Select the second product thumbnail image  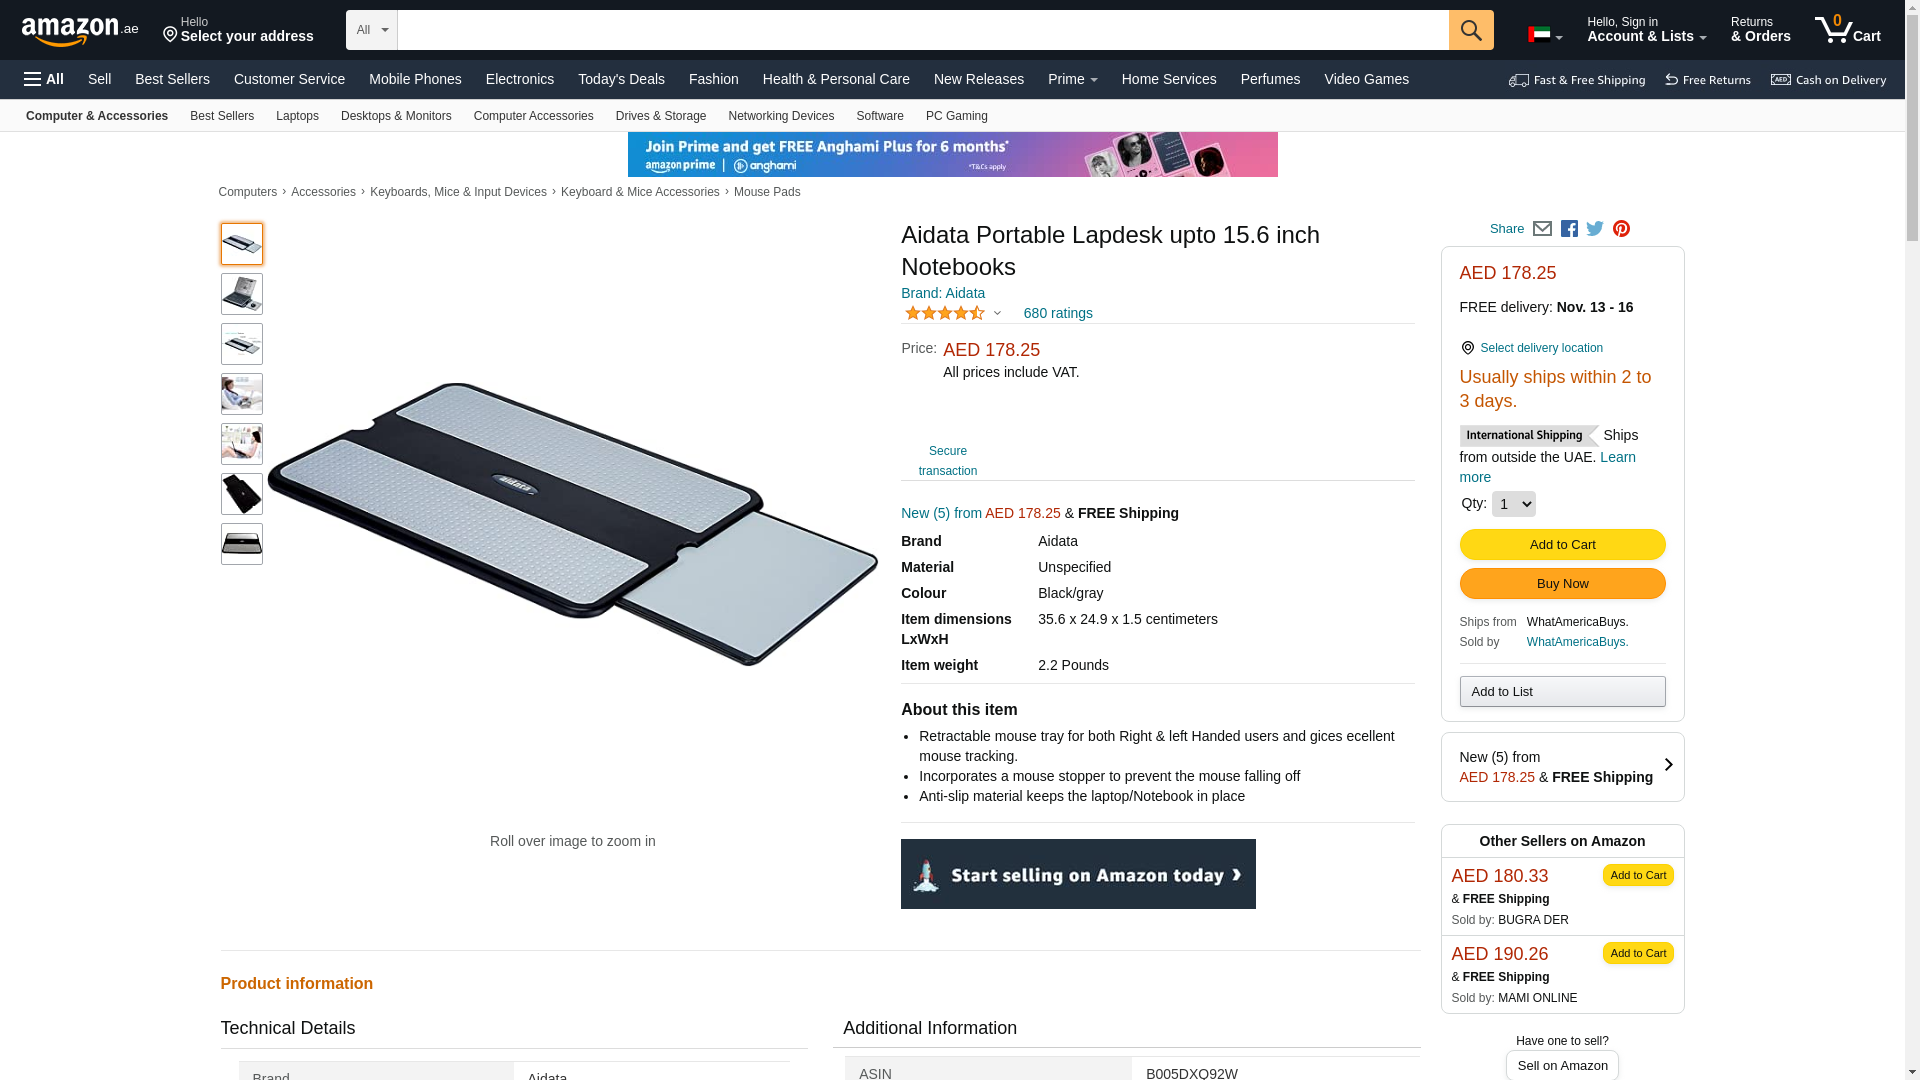point(242,294)
